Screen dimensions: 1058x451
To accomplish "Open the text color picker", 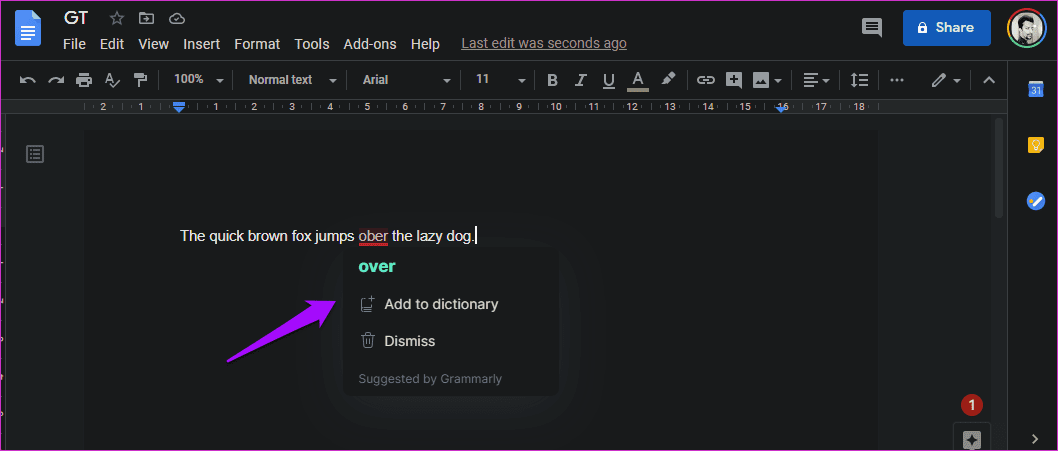I will [637, 80].
